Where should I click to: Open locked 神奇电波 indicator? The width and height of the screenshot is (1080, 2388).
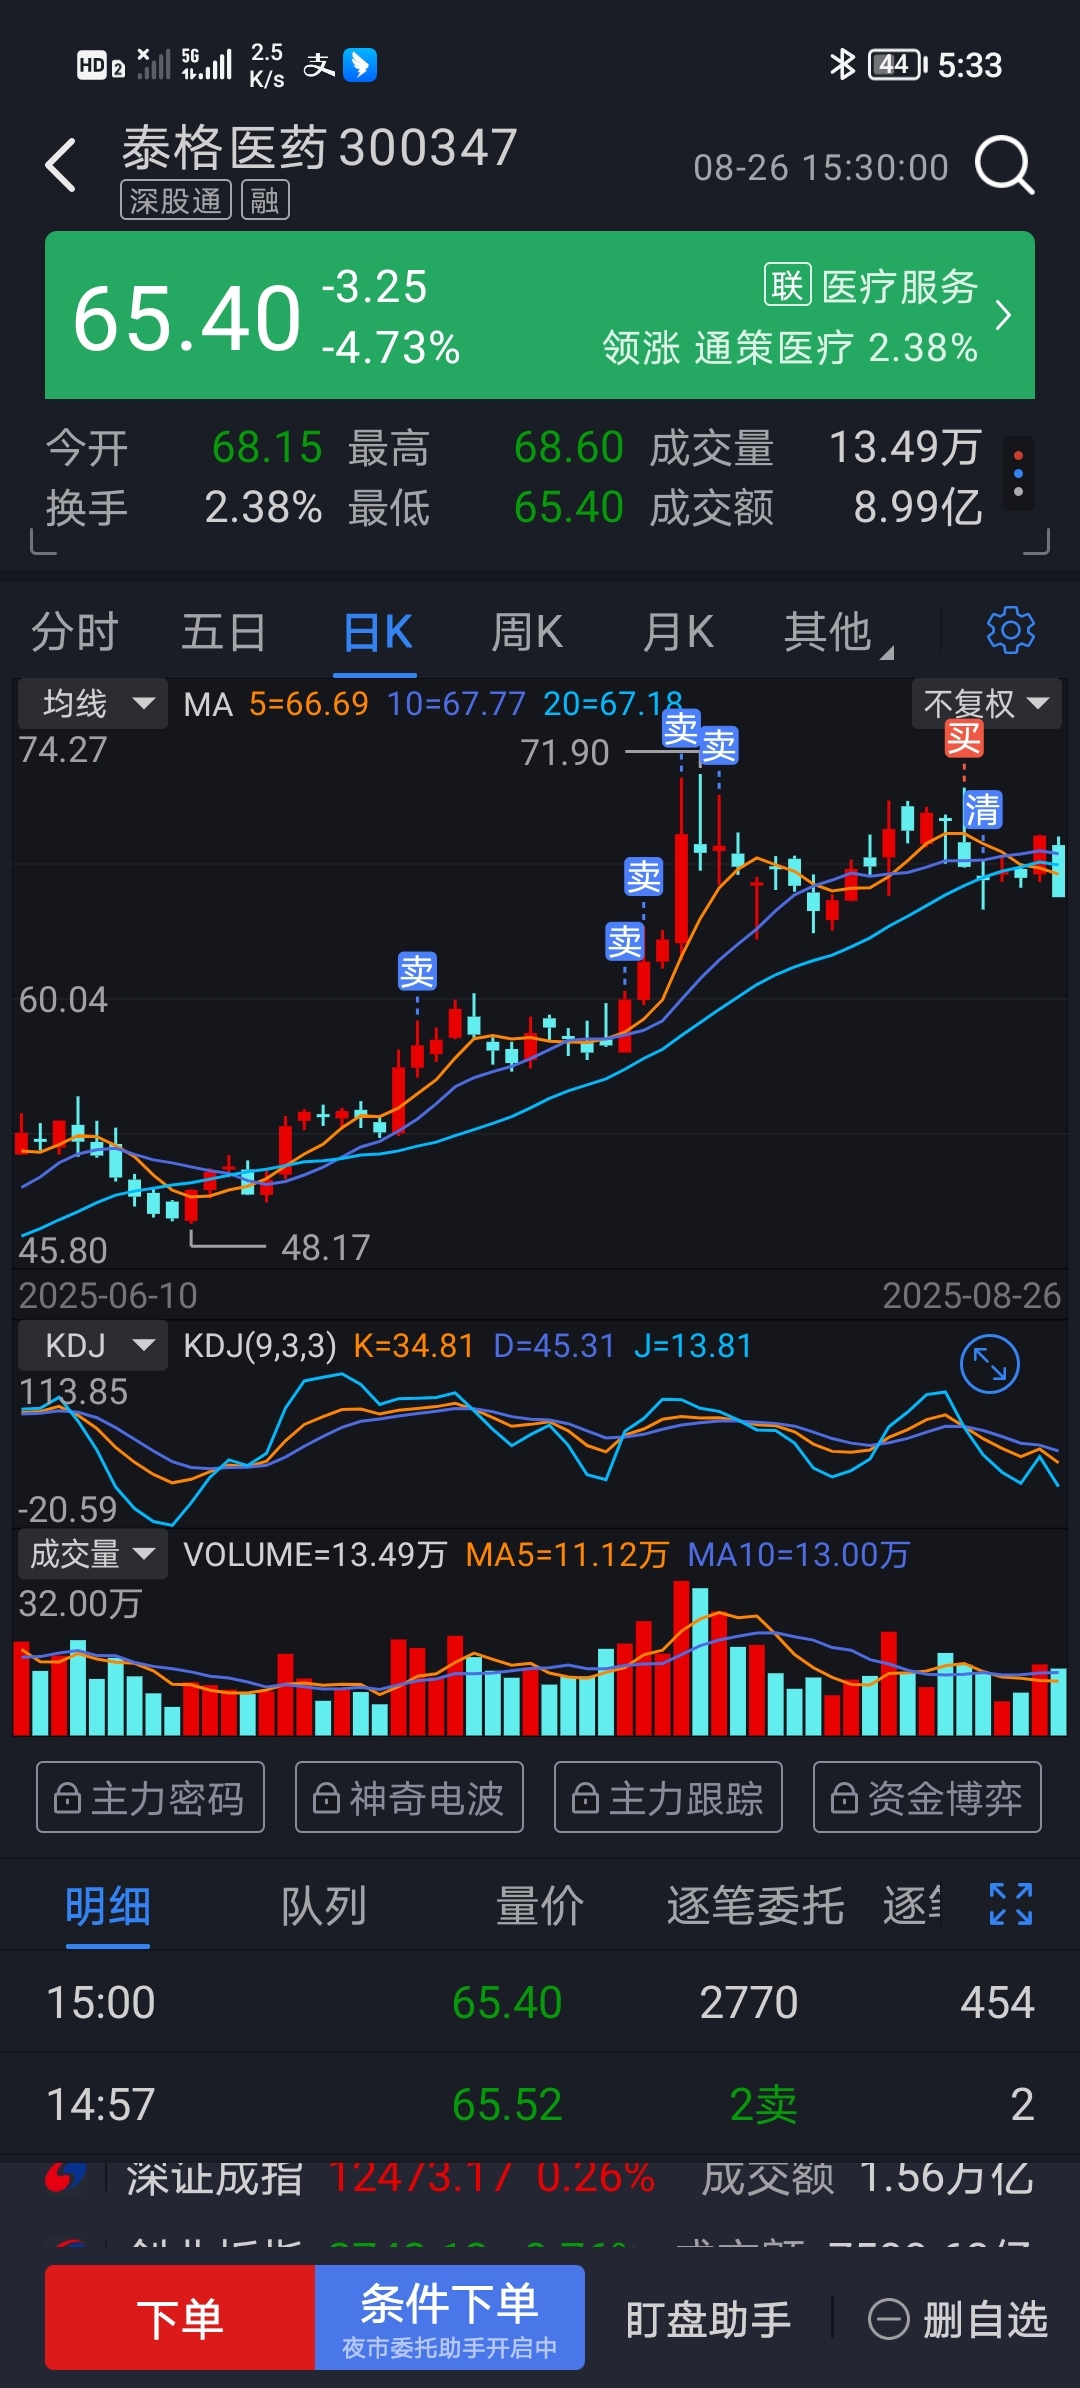tap(409, 1797)
